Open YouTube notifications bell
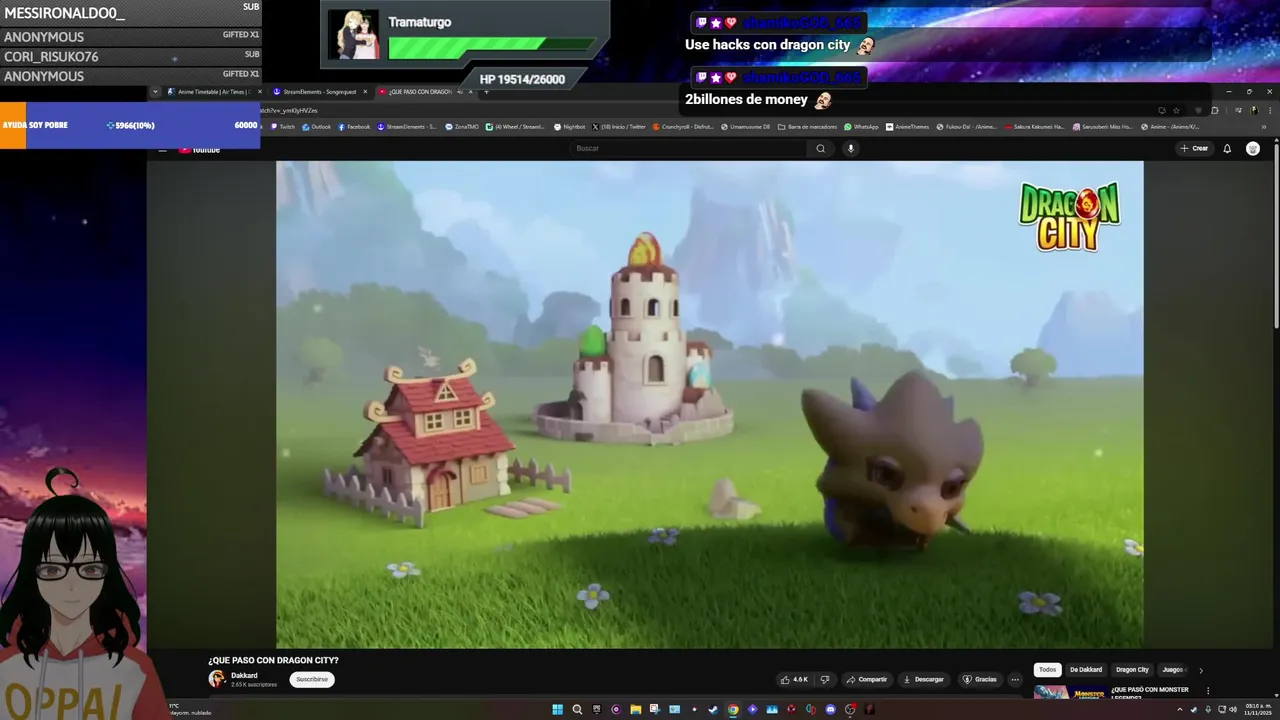This screenshot has height=720, width=1280. [x=1227, y=148]
